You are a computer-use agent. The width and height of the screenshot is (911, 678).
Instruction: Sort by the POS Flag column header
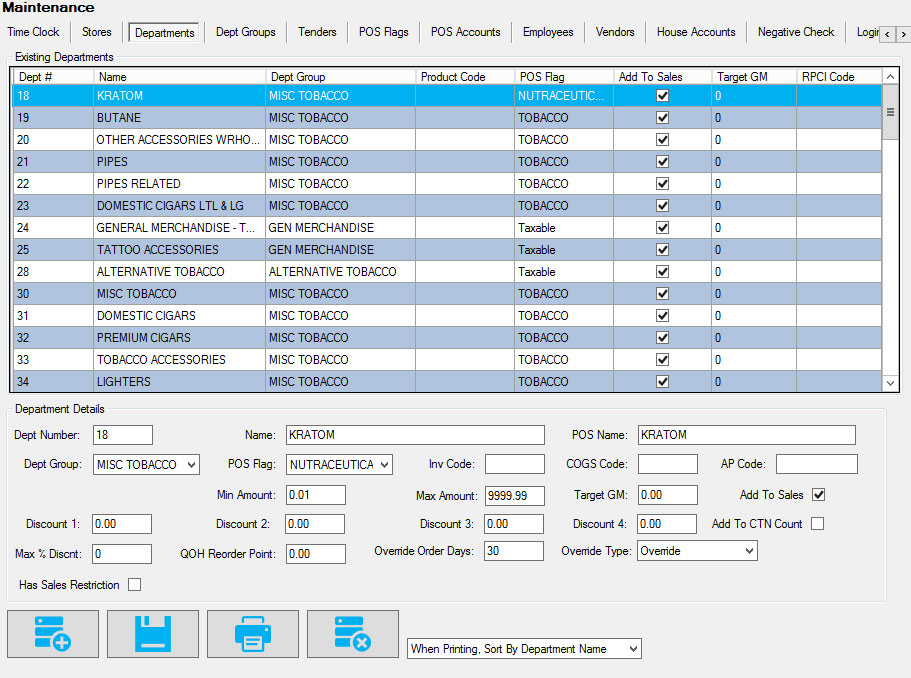[x=564, y=77]
